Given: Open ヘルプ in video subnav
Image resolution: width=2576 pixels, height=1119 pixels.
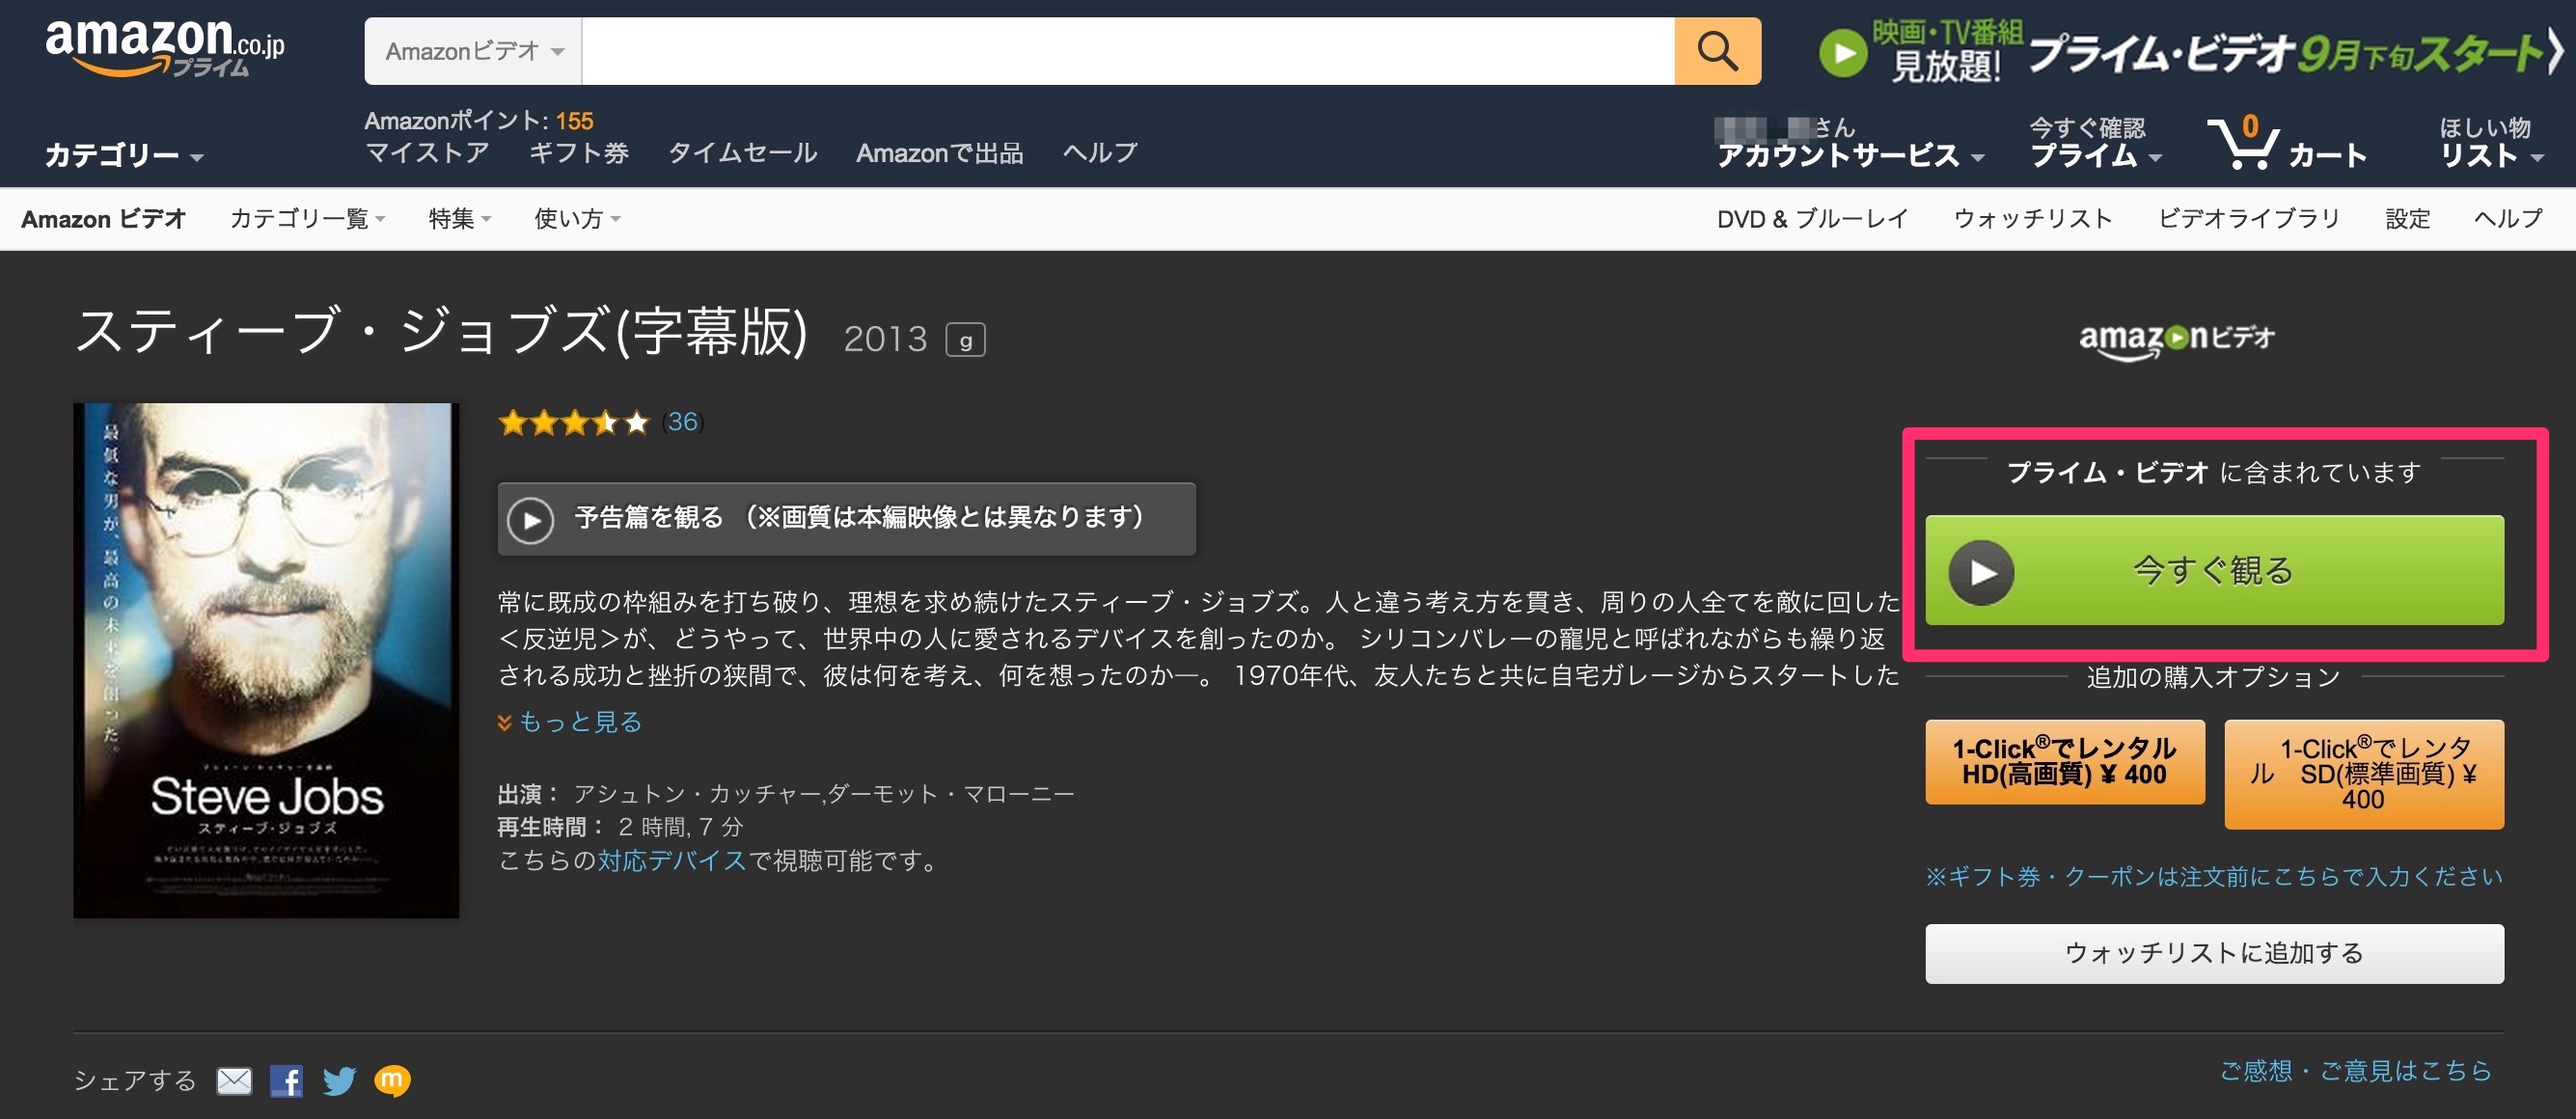Looking at the screenshot, I should click(x=2508, y=219).
